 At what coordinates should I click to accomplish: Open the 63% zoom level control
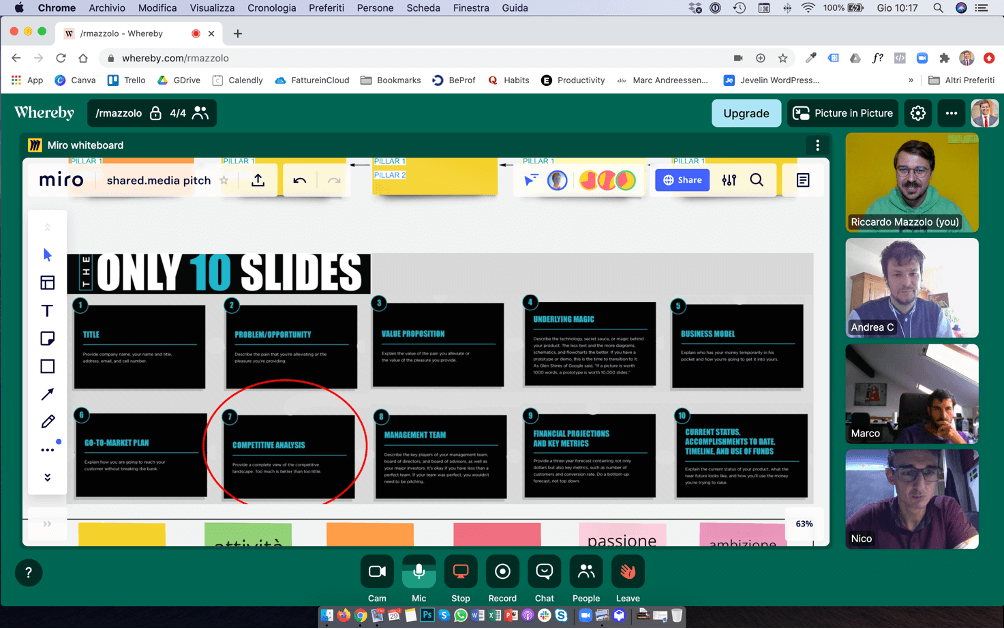pos(804,523)
